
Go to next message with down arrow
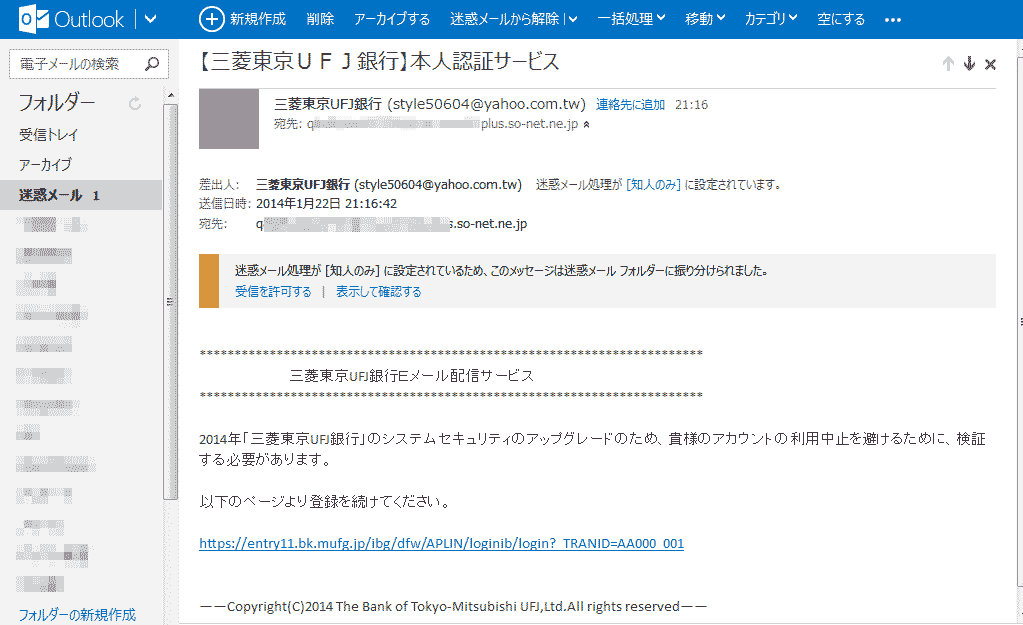[969, 64]
